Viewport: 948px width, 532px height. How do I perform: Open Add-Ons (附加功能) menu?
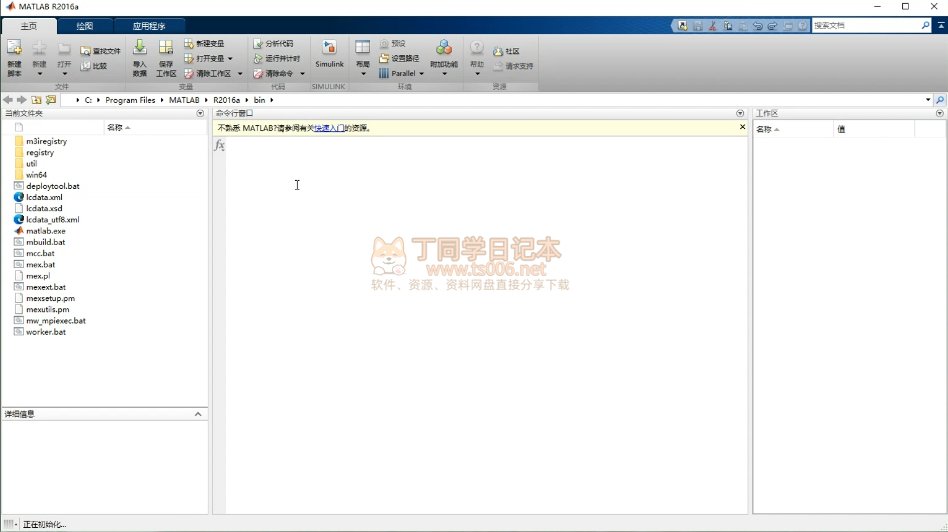pos(444,58)
